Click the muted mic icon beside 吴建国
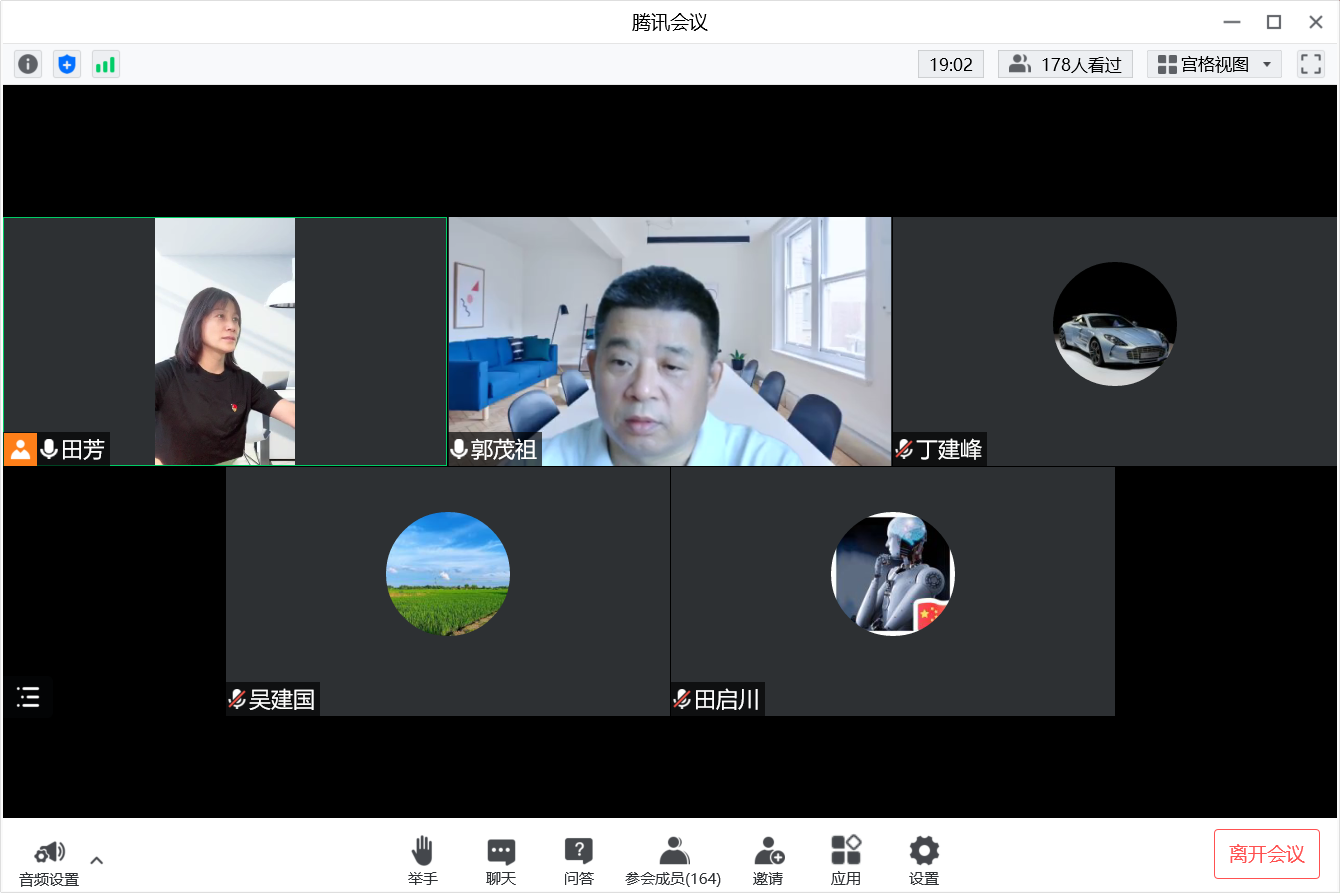Screen dimensions: 1340x893 237,699
